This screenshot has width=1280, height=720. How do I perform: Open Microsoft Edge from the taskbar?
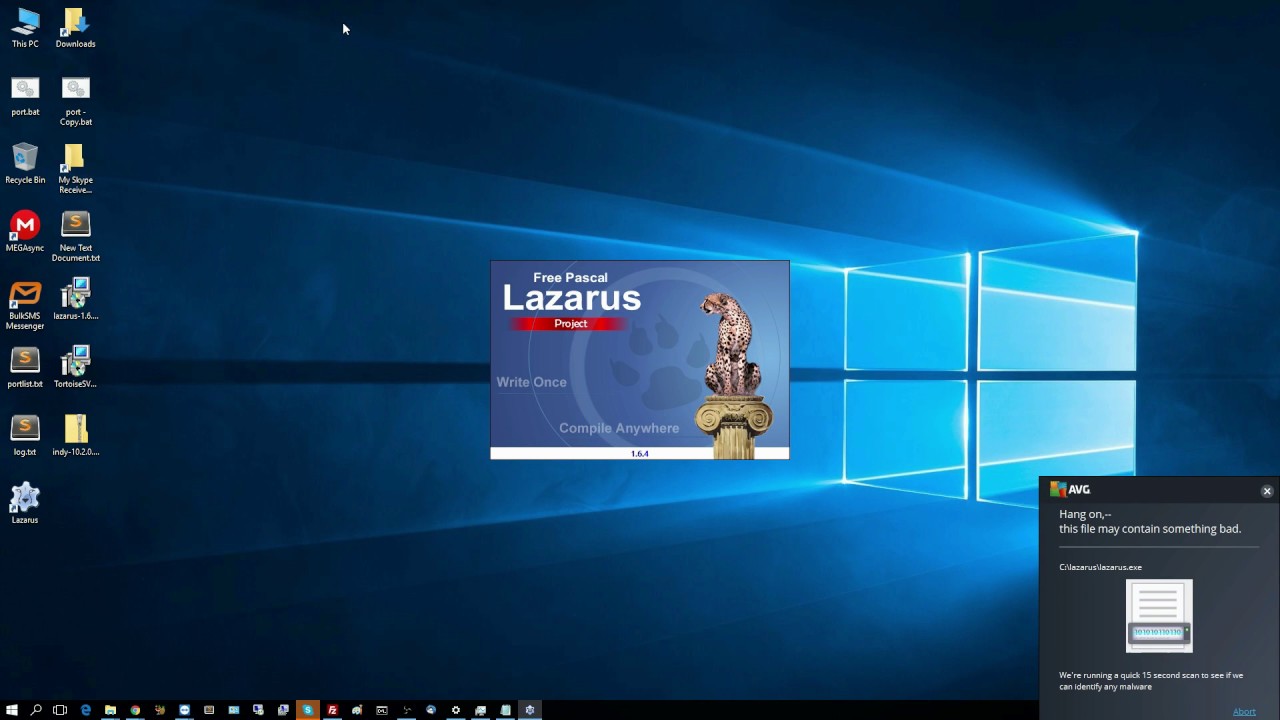pos(86,710)
